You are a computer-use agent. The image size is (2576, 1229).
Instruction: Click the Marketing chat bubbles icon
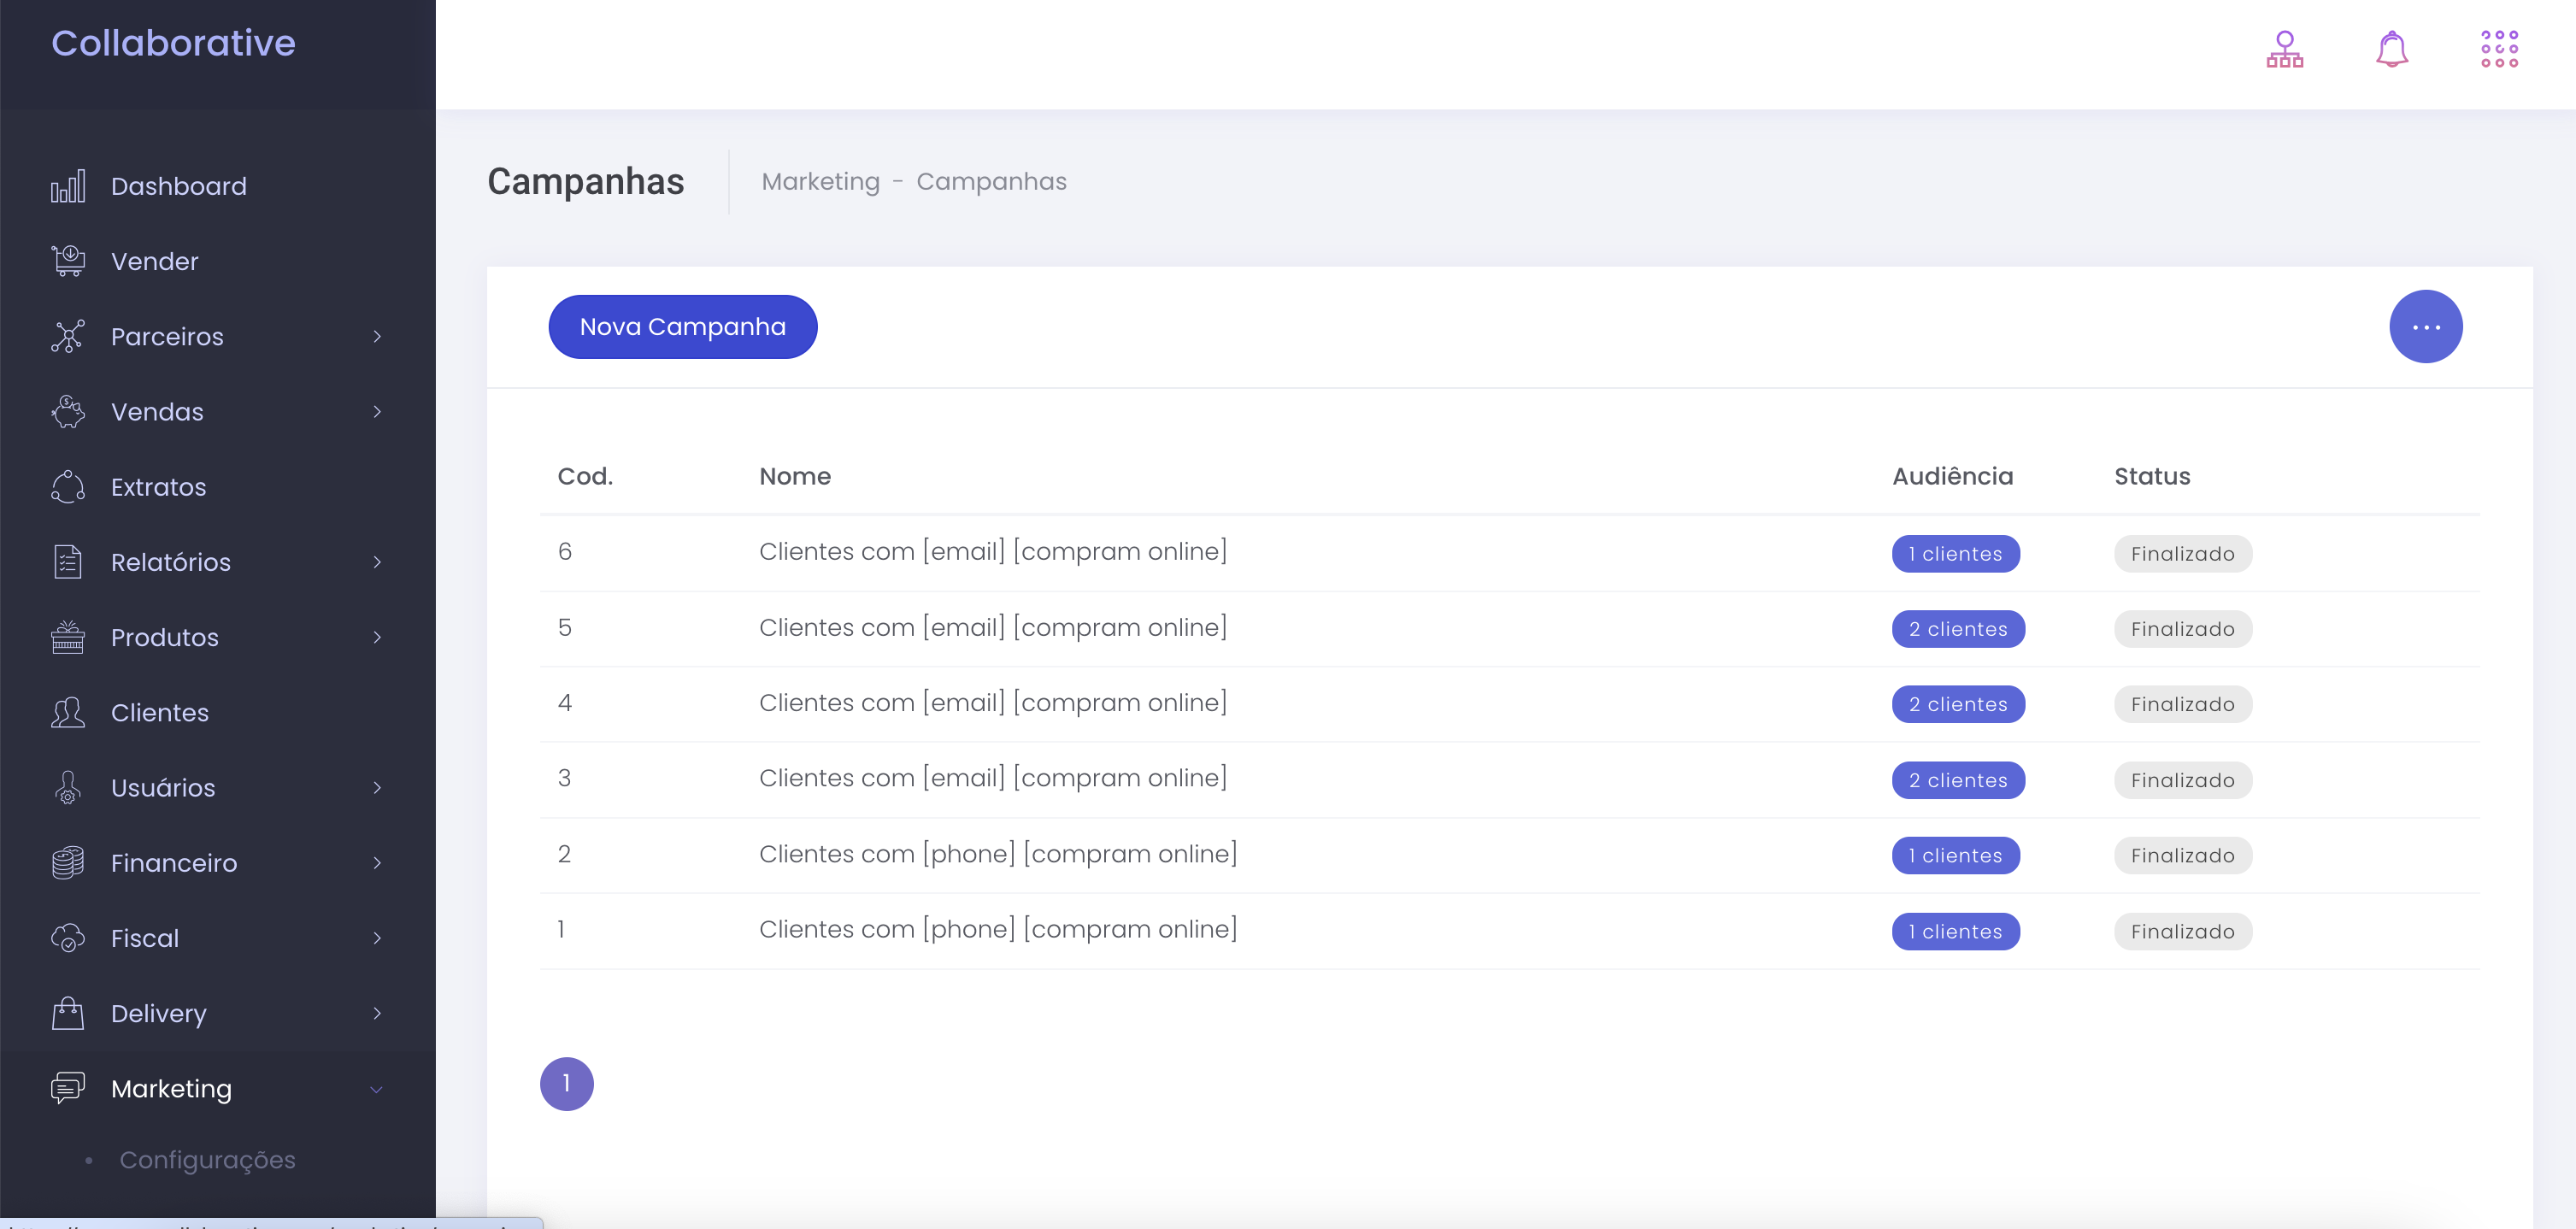tap(68, 1088)
